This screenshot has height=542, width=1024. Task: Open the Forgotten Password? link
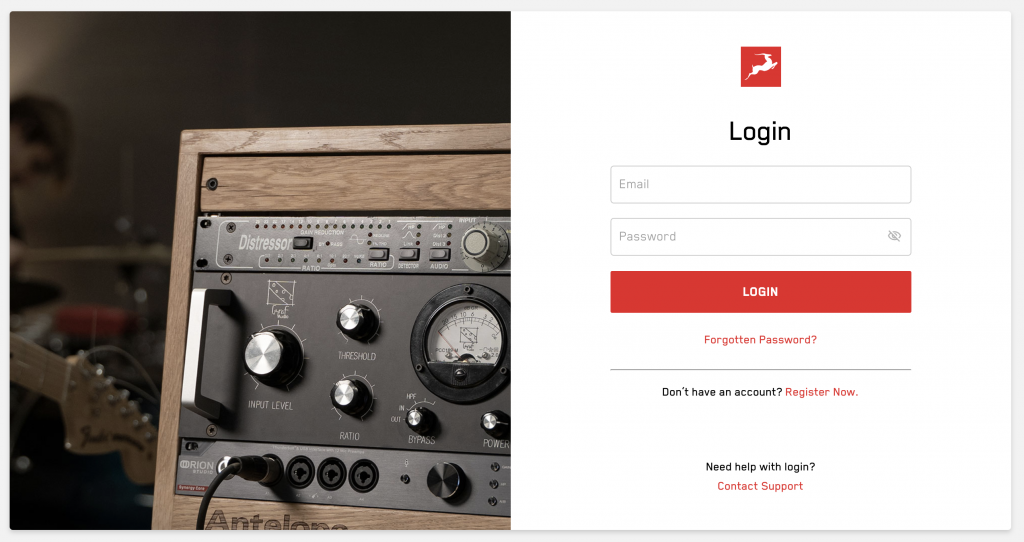760,340
